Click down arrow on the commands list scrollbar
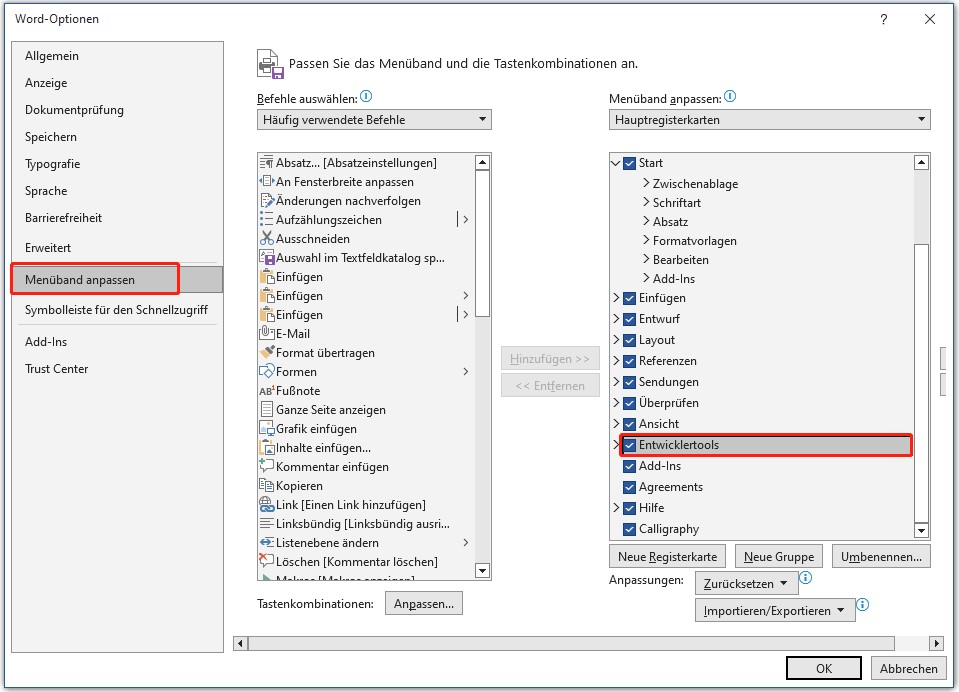 483,572
